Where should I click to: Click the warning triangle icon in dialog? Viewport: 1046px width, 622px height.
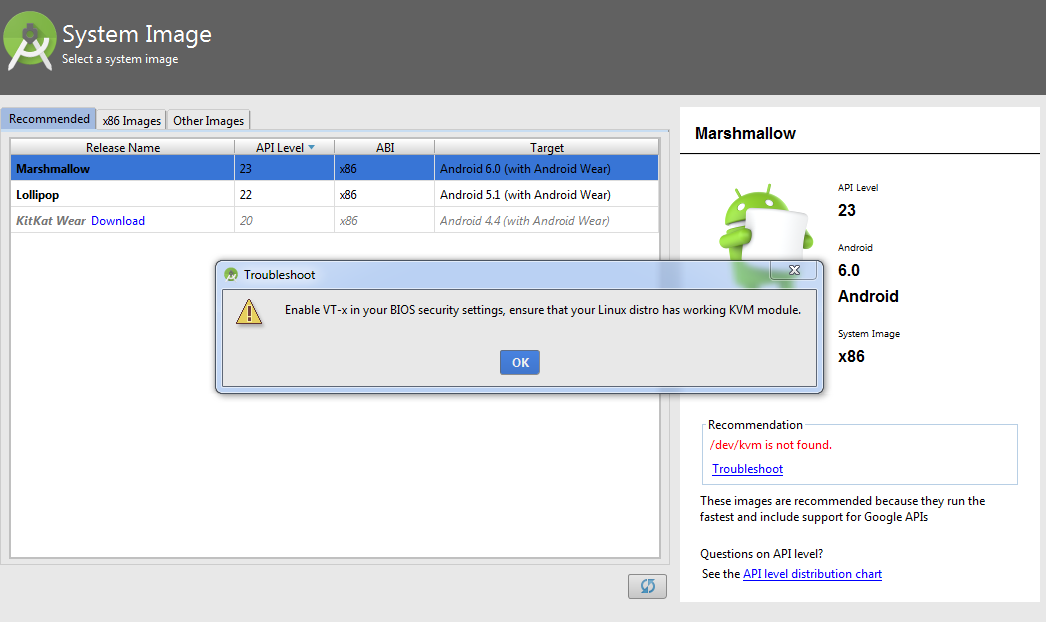click(249, 312)
